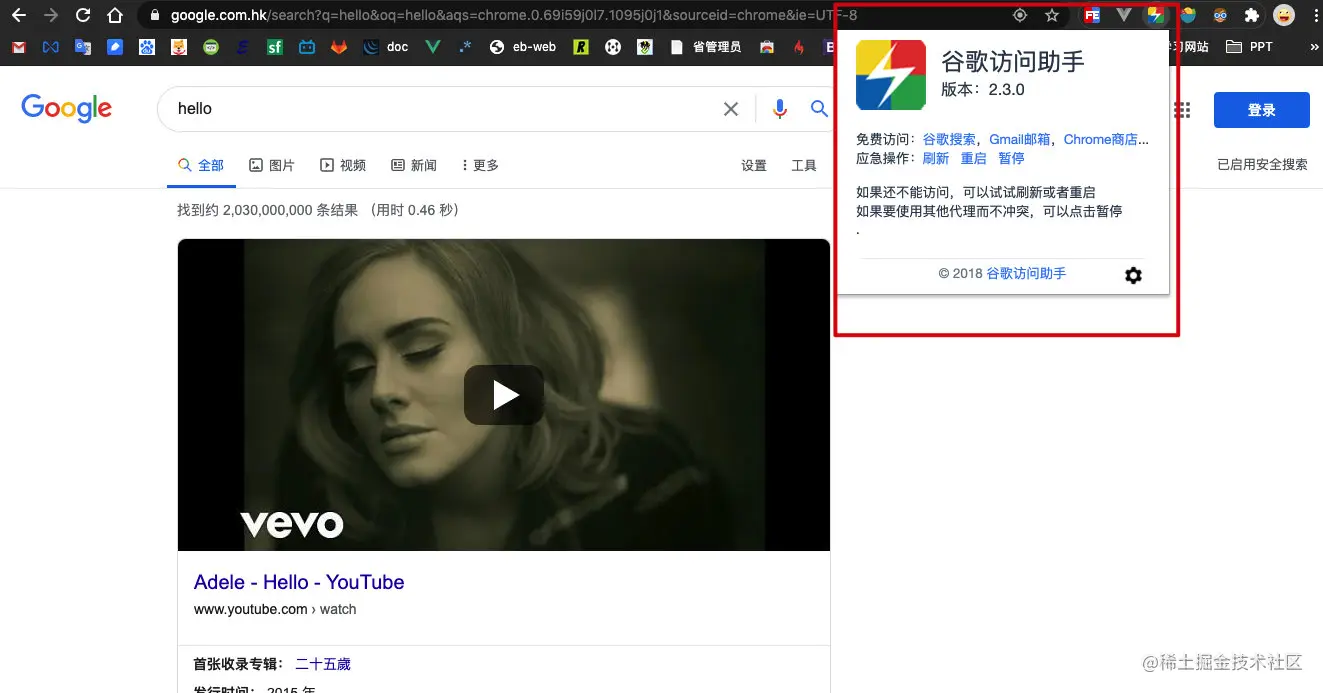
Task: Switch to the 新闻 news tab
Action: [x=414, y=165]
